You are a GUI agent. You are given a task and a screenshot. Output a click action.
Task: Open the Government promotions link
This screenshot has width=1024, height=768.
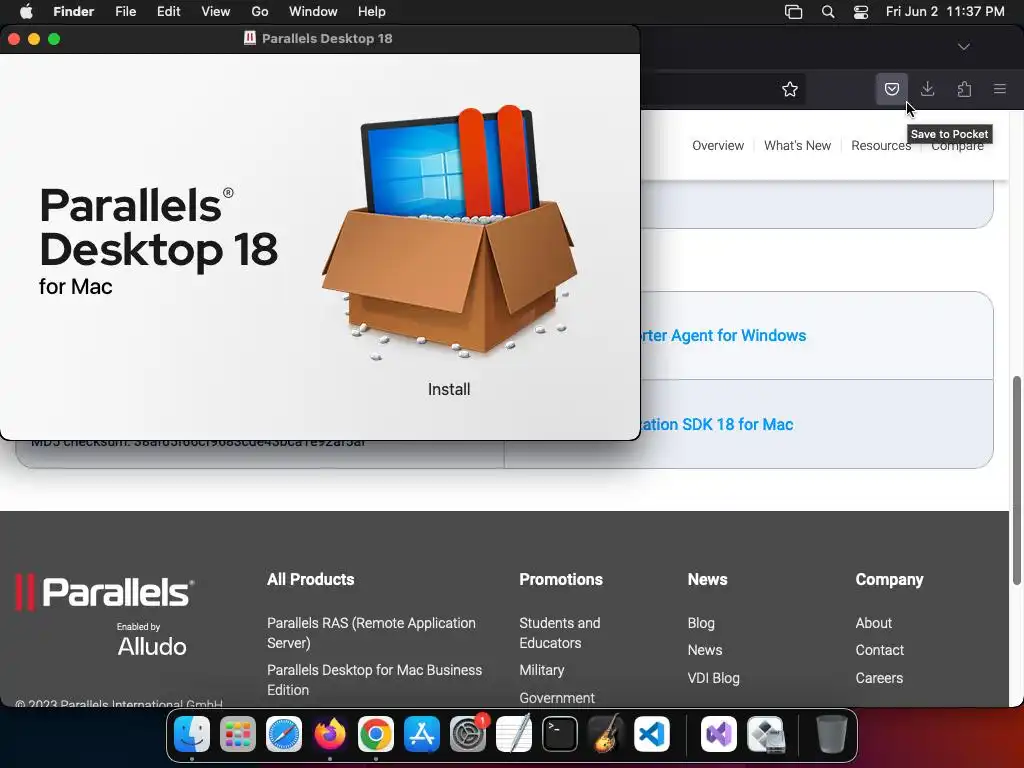(556, 698)
